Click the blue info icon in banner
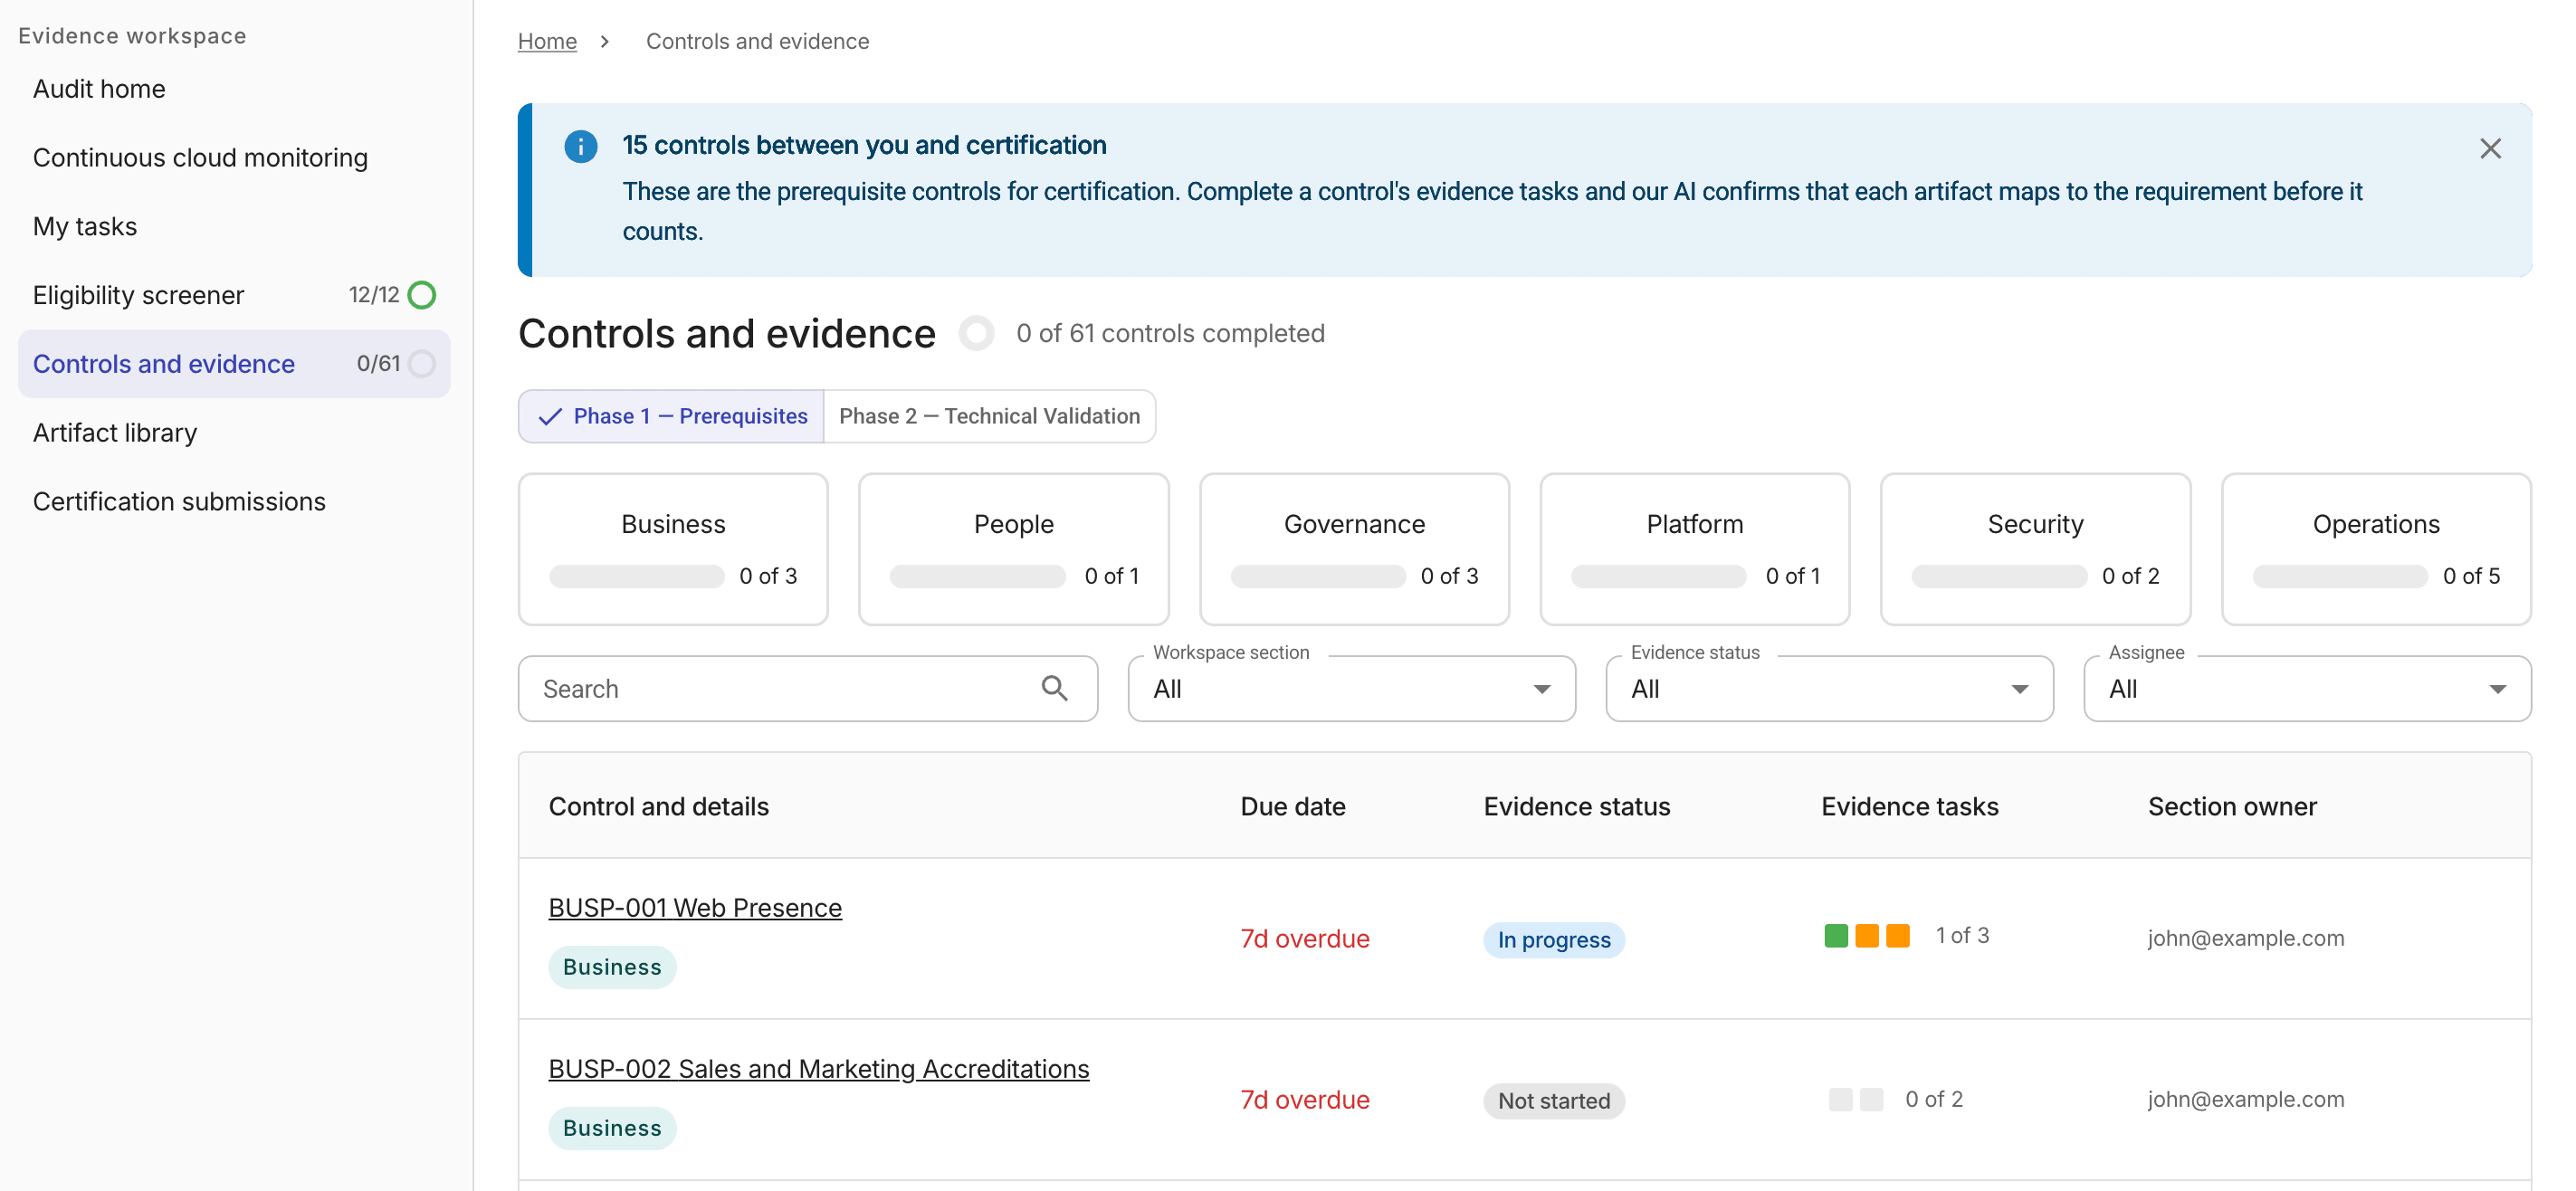The width and height of the screenshot is (2576, 1191). [x=580, y=147]
